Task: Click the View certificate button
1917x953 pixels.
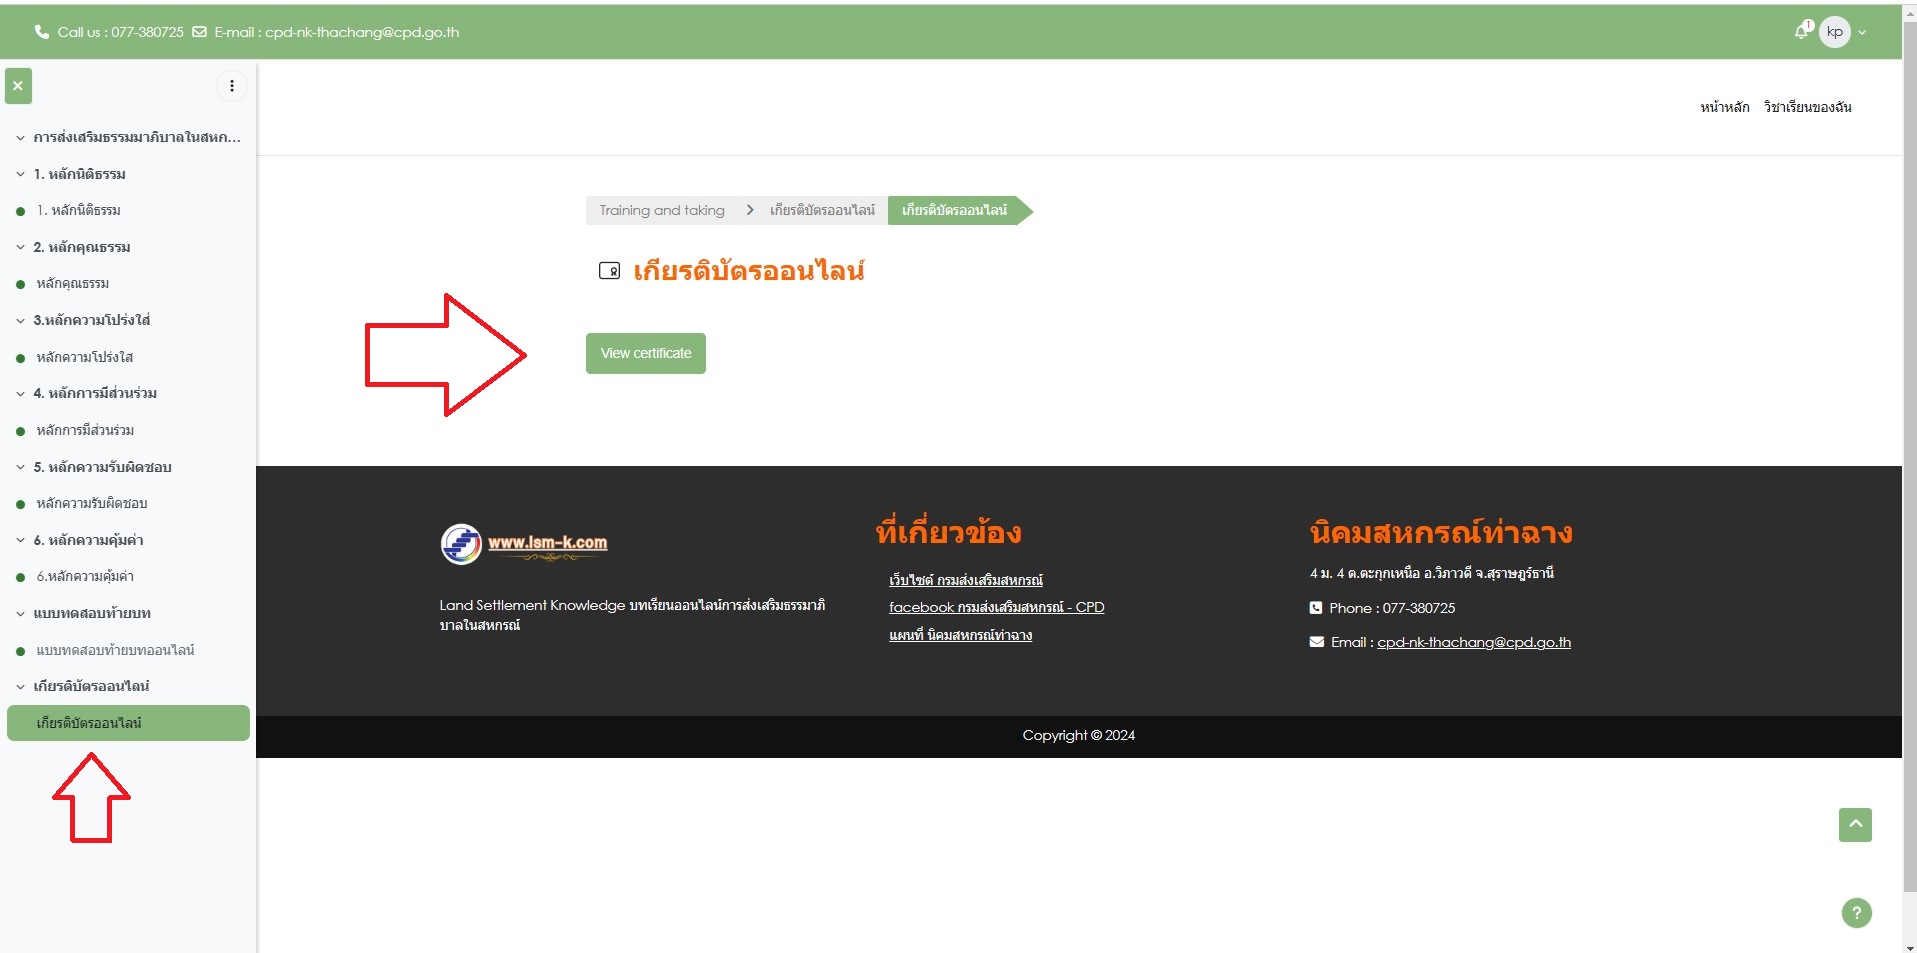Action: [645, 353]
